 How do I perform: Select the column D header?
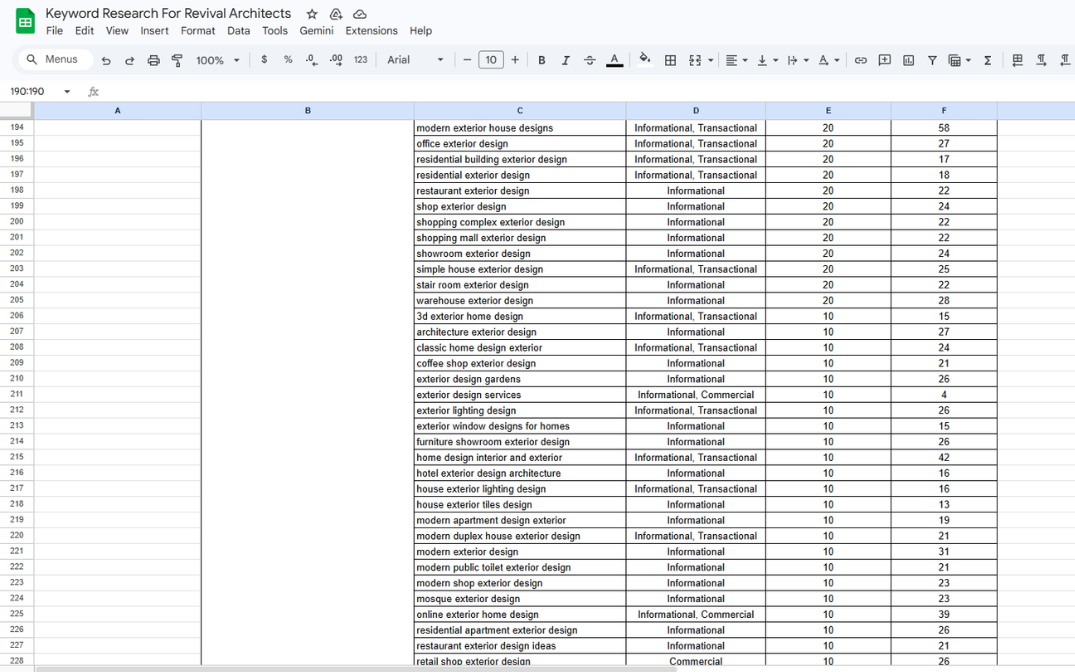click(x=695, y=111)
